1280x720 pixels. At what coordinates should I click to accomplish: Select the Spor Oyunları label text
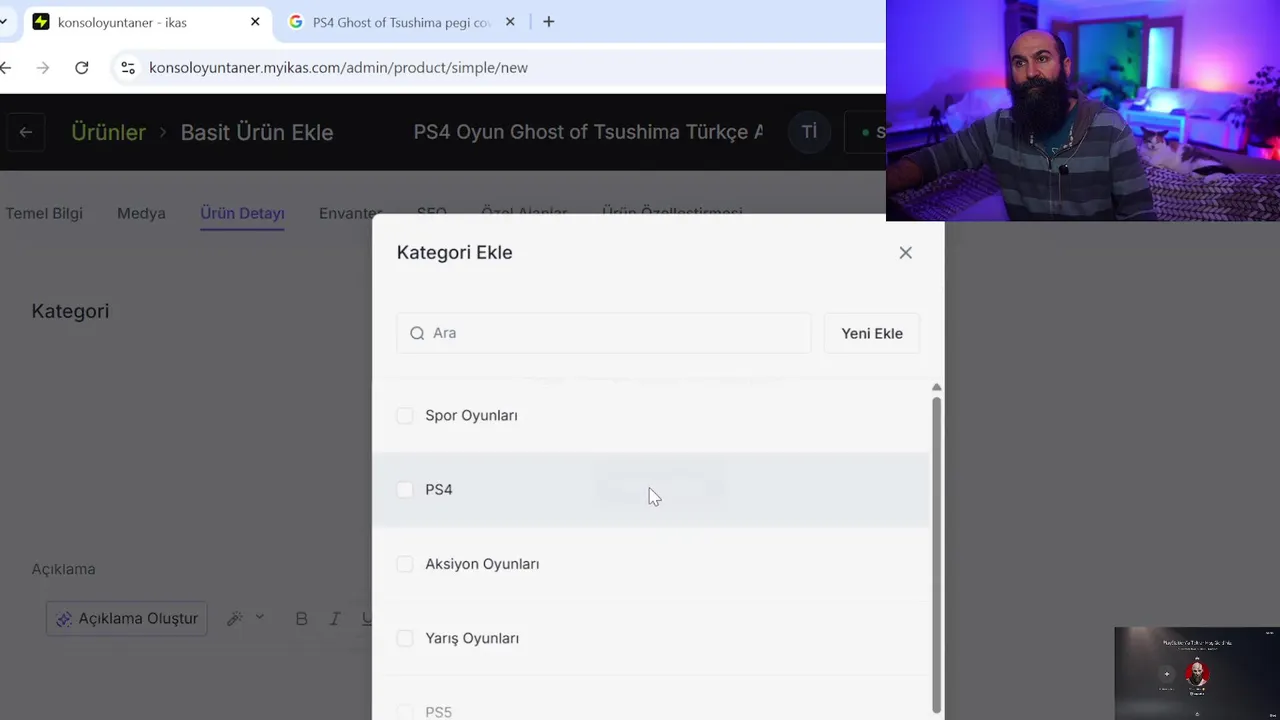(x=471, y=415)
